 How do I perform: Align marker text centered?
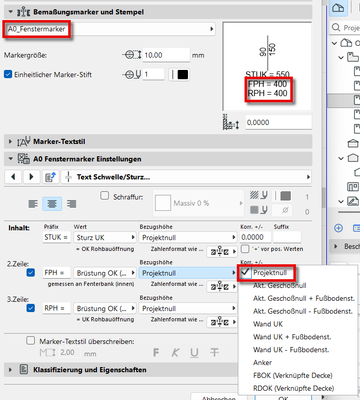pyautogui.click(x=52, y=204)
